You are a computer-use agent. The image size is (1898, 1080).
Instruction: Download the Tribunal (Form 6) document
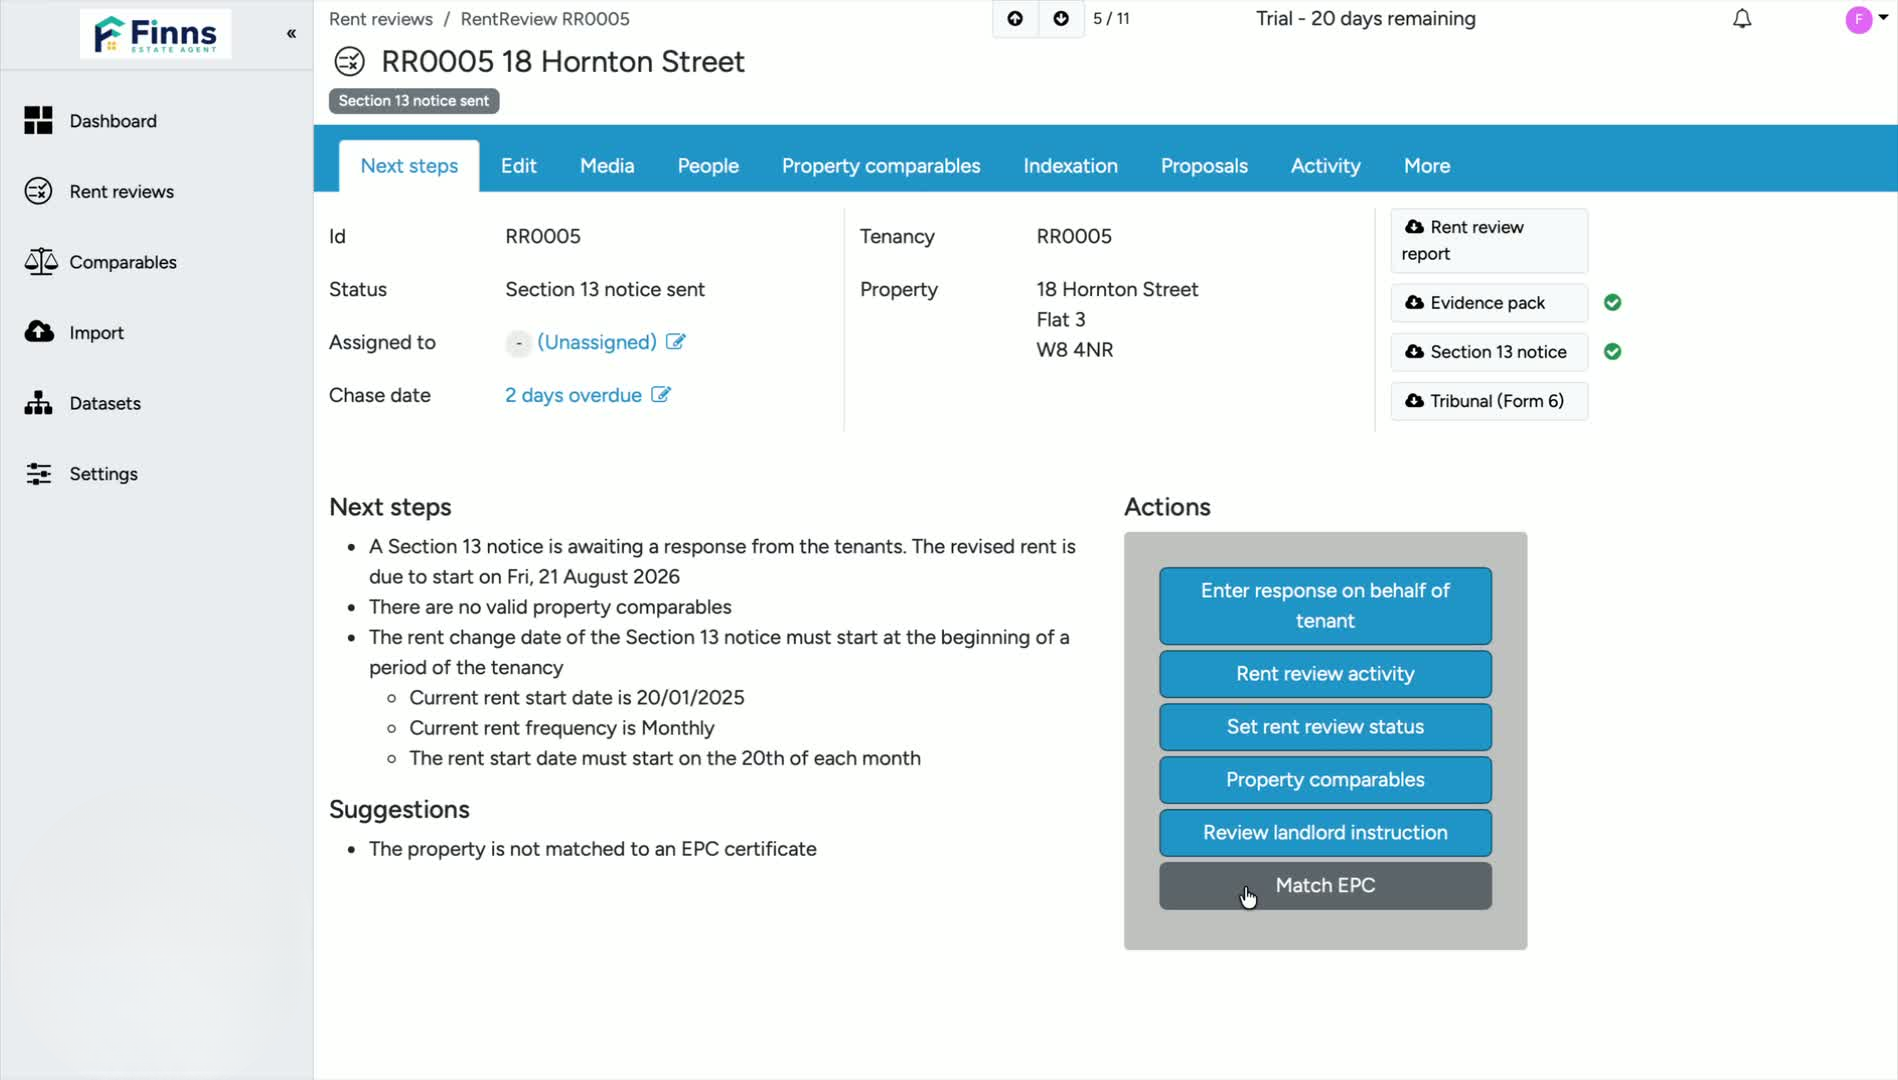click(x=1488, y=401)
